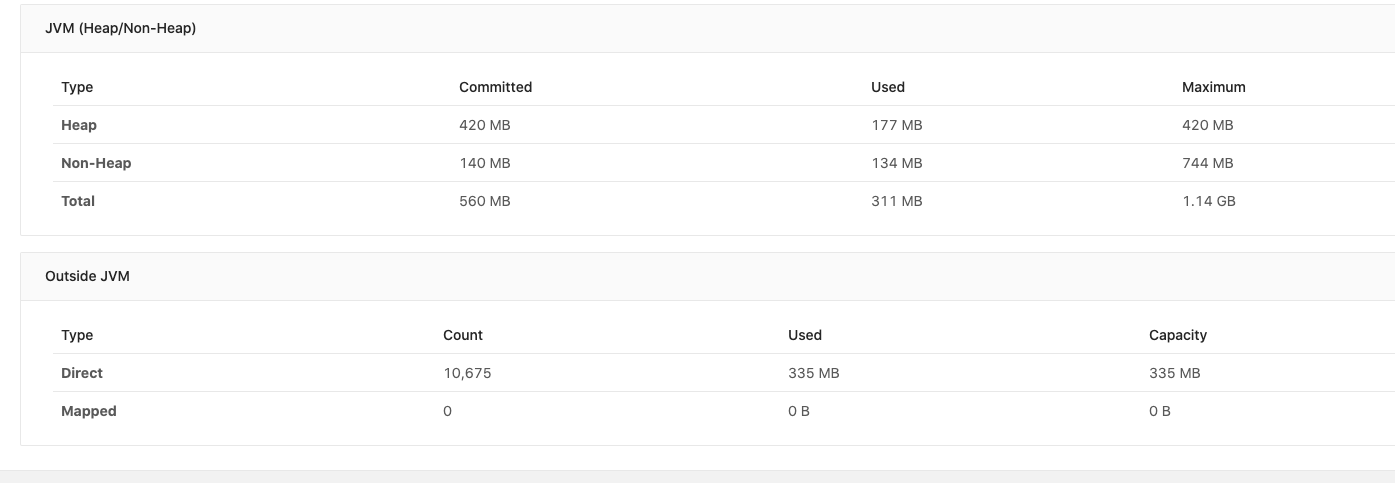Click the Used header in the JVM table
The height and width of the screenshot is (483, 1395).
click(x=887, y=87)
